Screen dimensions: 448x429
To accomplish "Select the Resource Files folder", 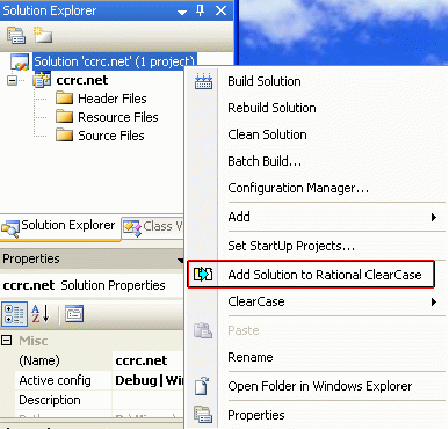I will click(118, 117).
